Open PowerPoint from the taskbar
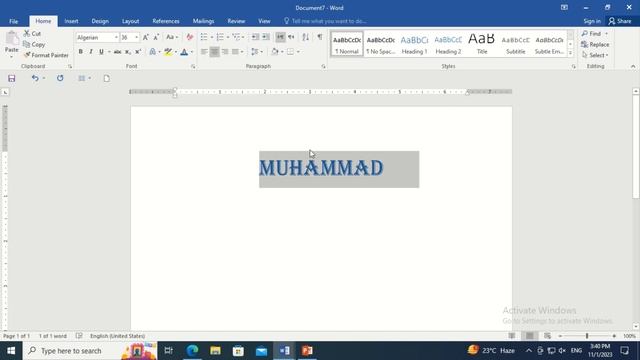The height and width of the screenshot is (360, 640). point(307,351)
